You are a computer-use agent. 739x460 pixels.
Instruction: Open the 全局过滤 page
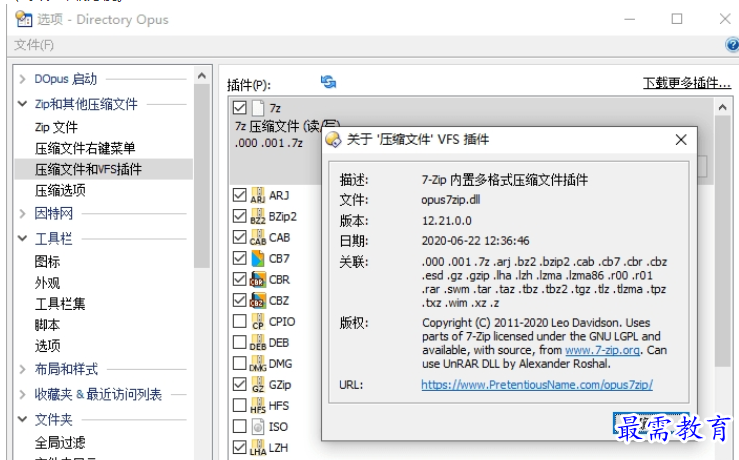pos(60,442)
